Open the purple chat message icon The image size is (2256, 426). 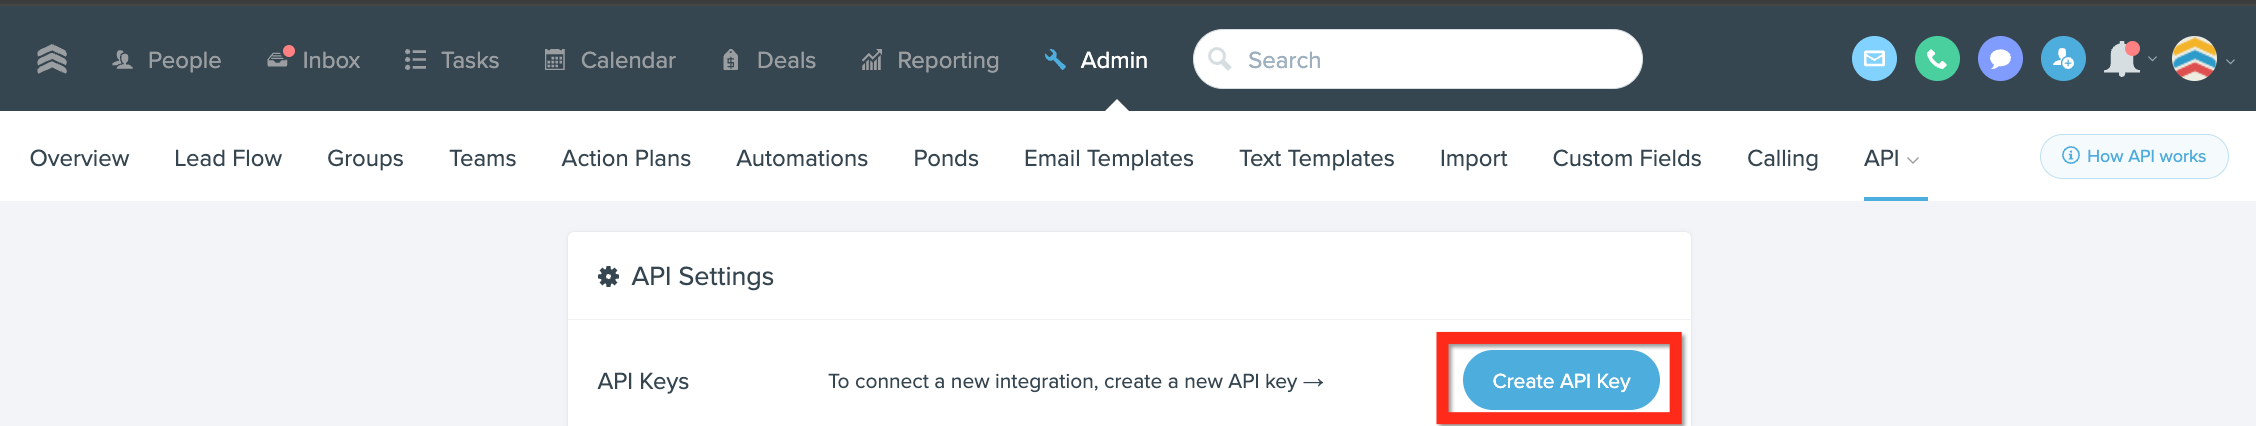pyautogui.click(x=2000, y=59)
